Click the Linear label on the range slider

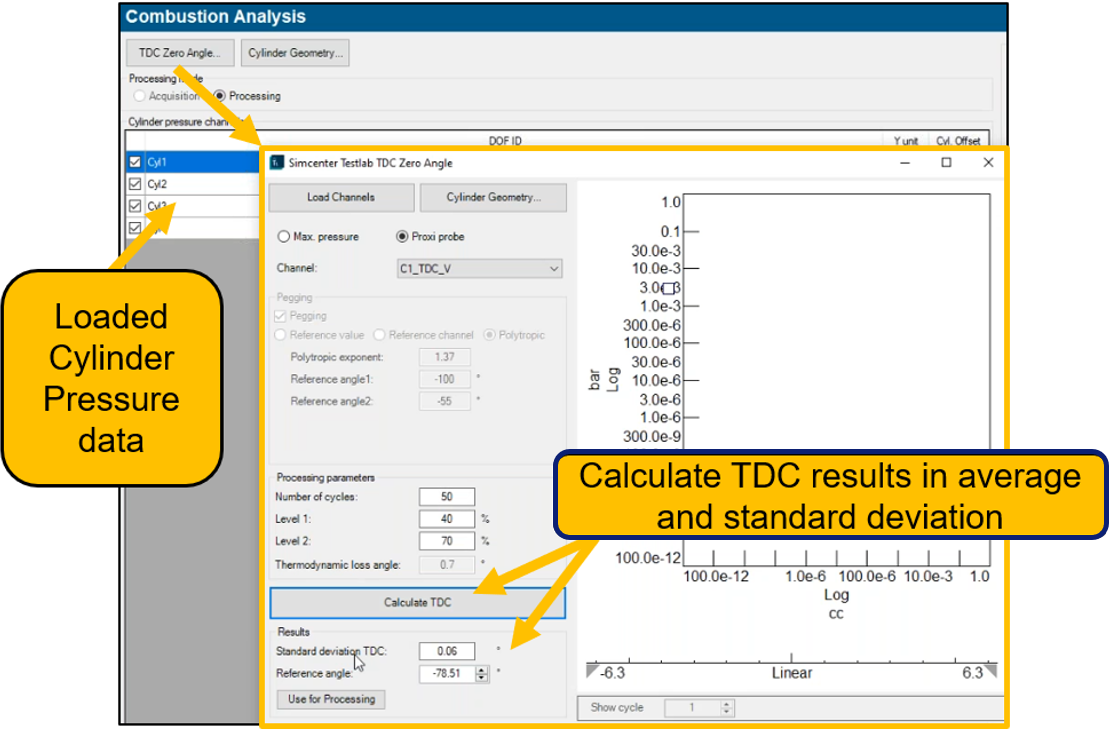(792, 673)
